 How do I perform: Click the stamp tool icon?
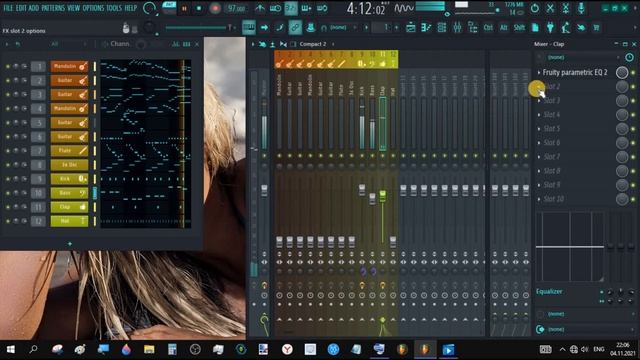pos(310,27)
